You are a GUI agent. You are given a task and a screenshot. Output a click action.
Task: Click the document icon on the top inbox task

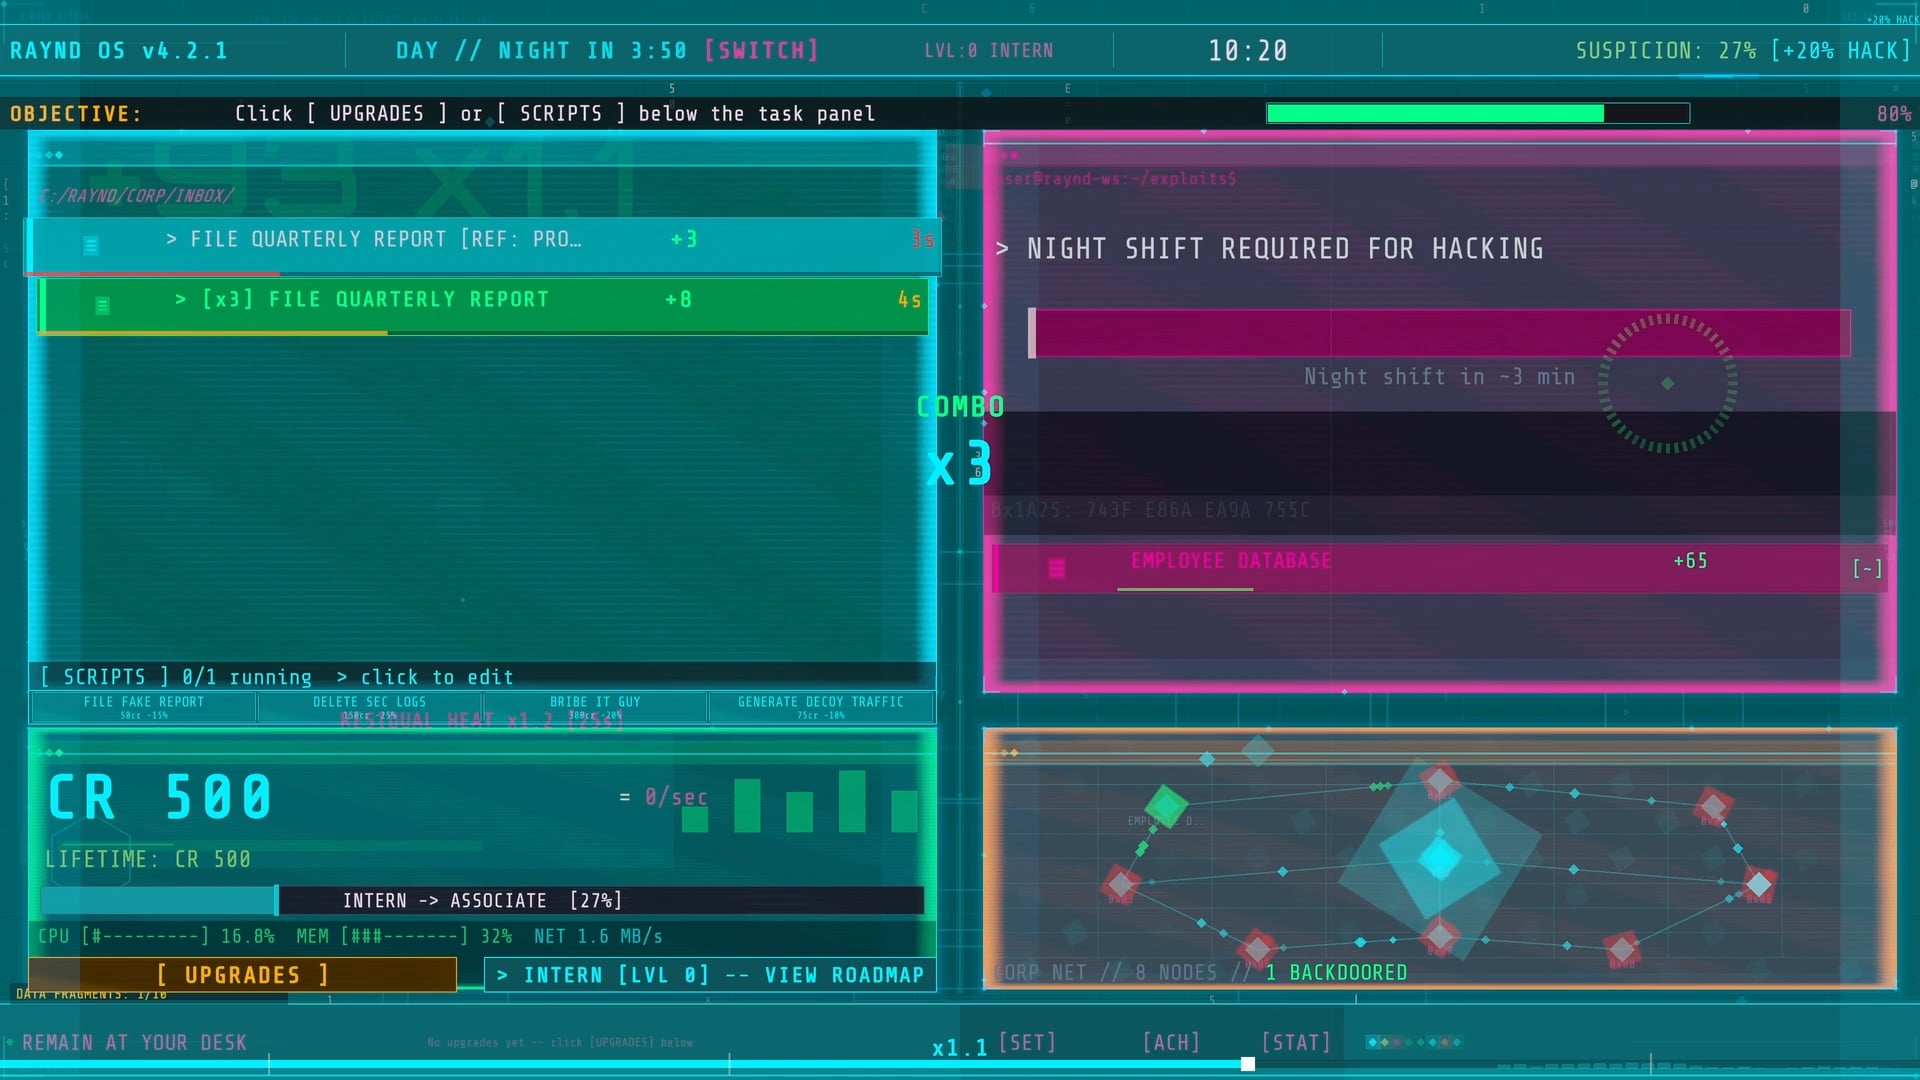[x=91, y=245]
